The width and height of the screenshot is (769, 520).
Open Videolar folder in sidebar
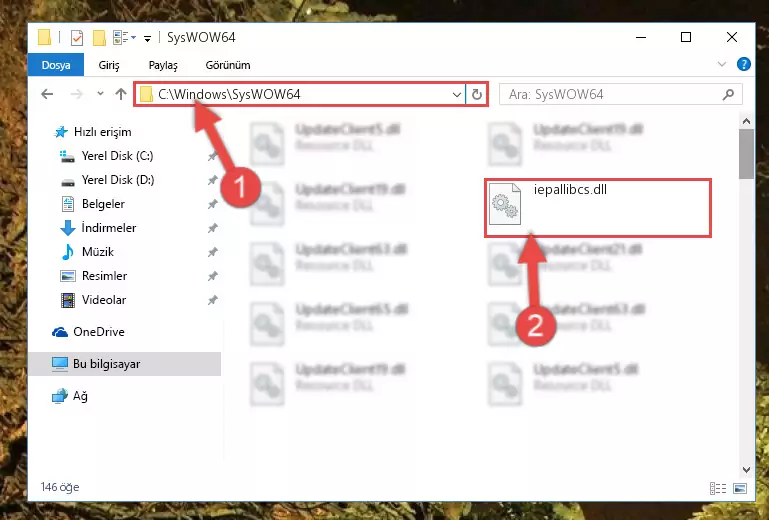(103, 300)
